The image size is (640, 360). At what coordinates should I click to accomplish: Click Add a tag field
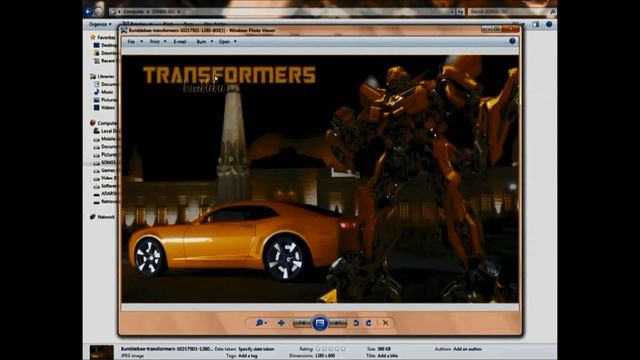click(x=247, y=356)
